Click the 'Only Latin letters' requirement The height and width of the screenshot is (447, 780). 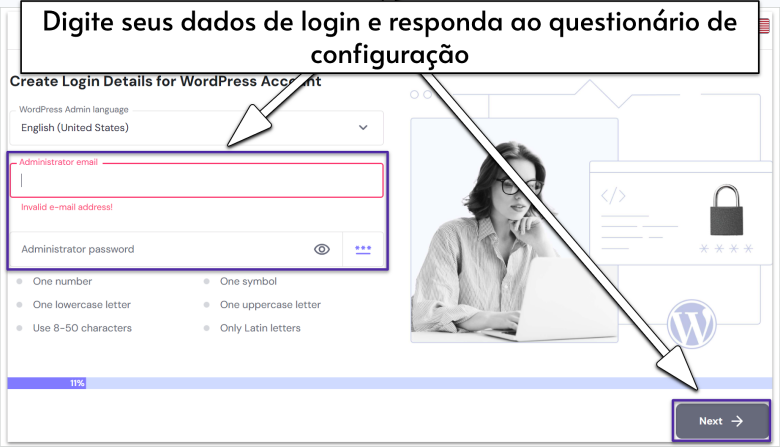[260, 328]
